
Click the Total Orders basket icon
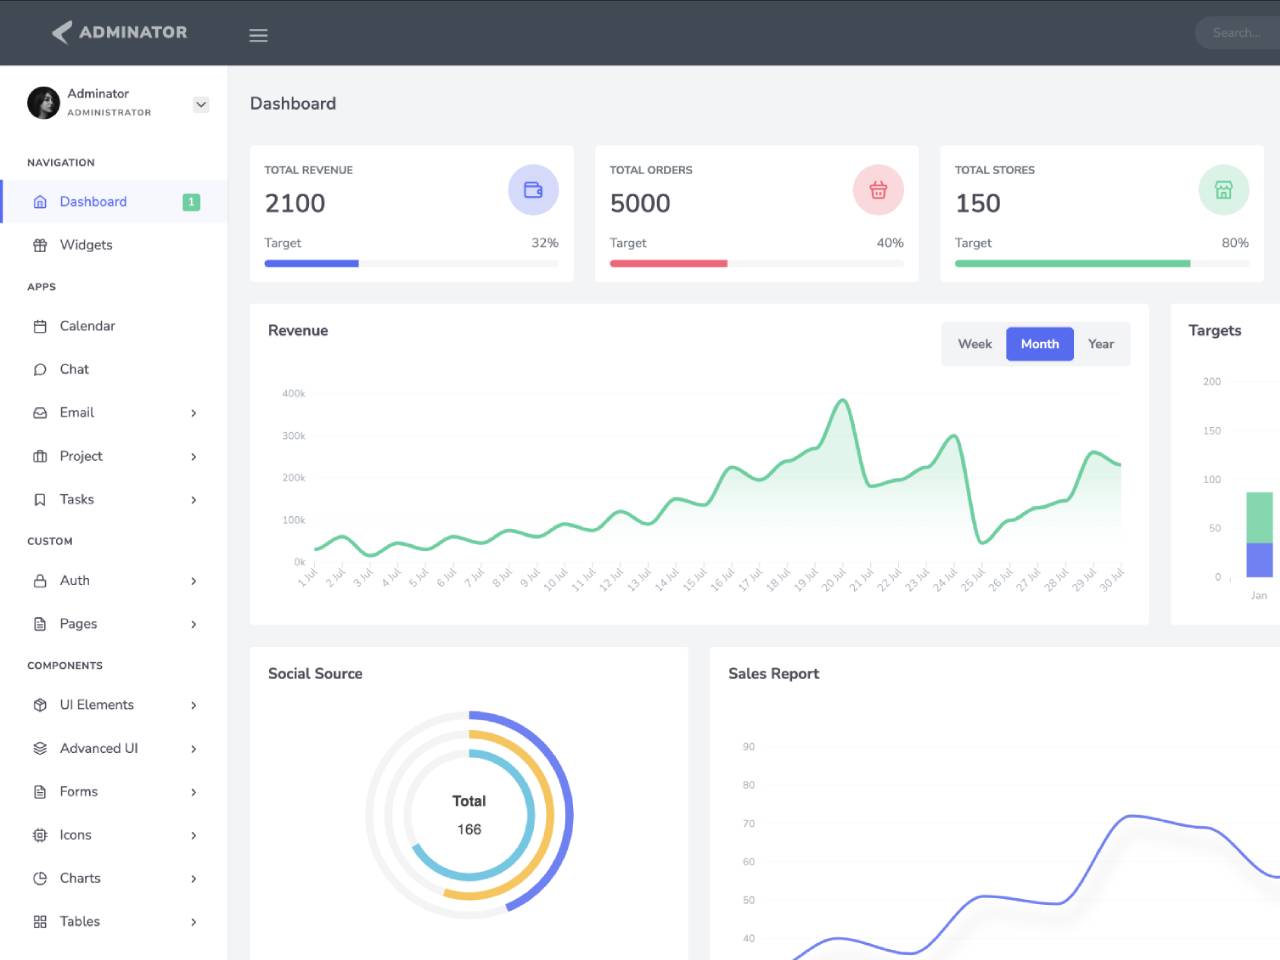(878, 190)
